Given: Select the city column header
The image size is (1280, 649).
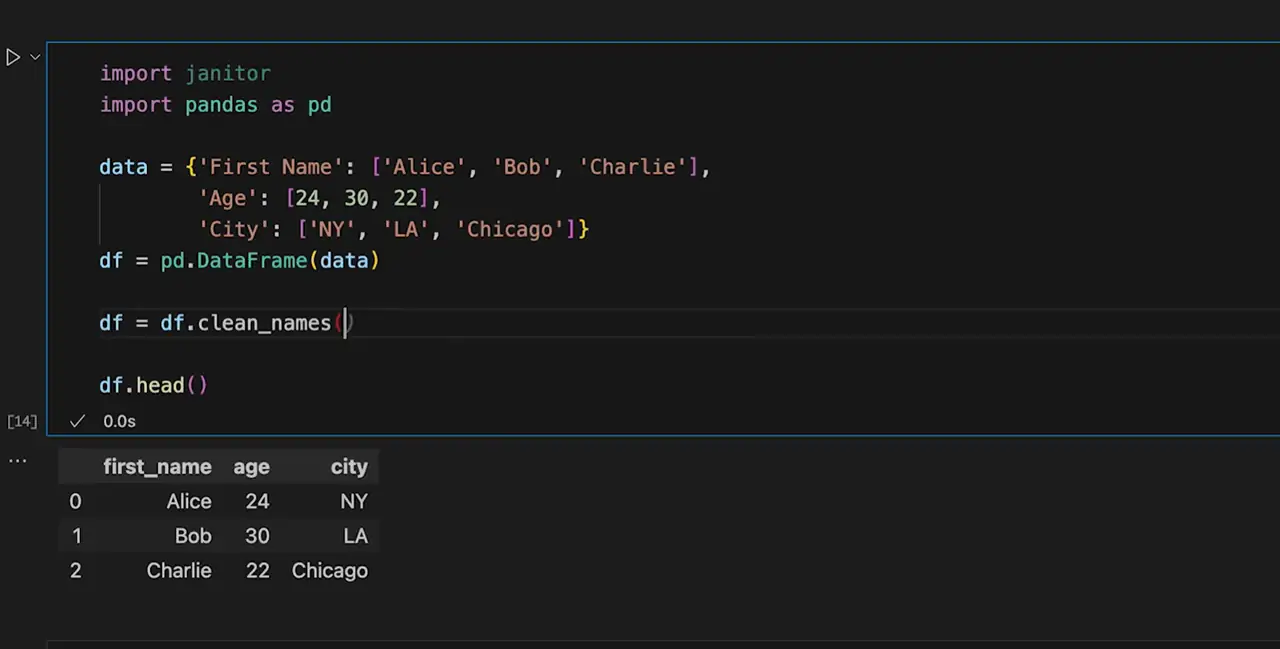Looking at the screenshot, I should click(349, 467).
